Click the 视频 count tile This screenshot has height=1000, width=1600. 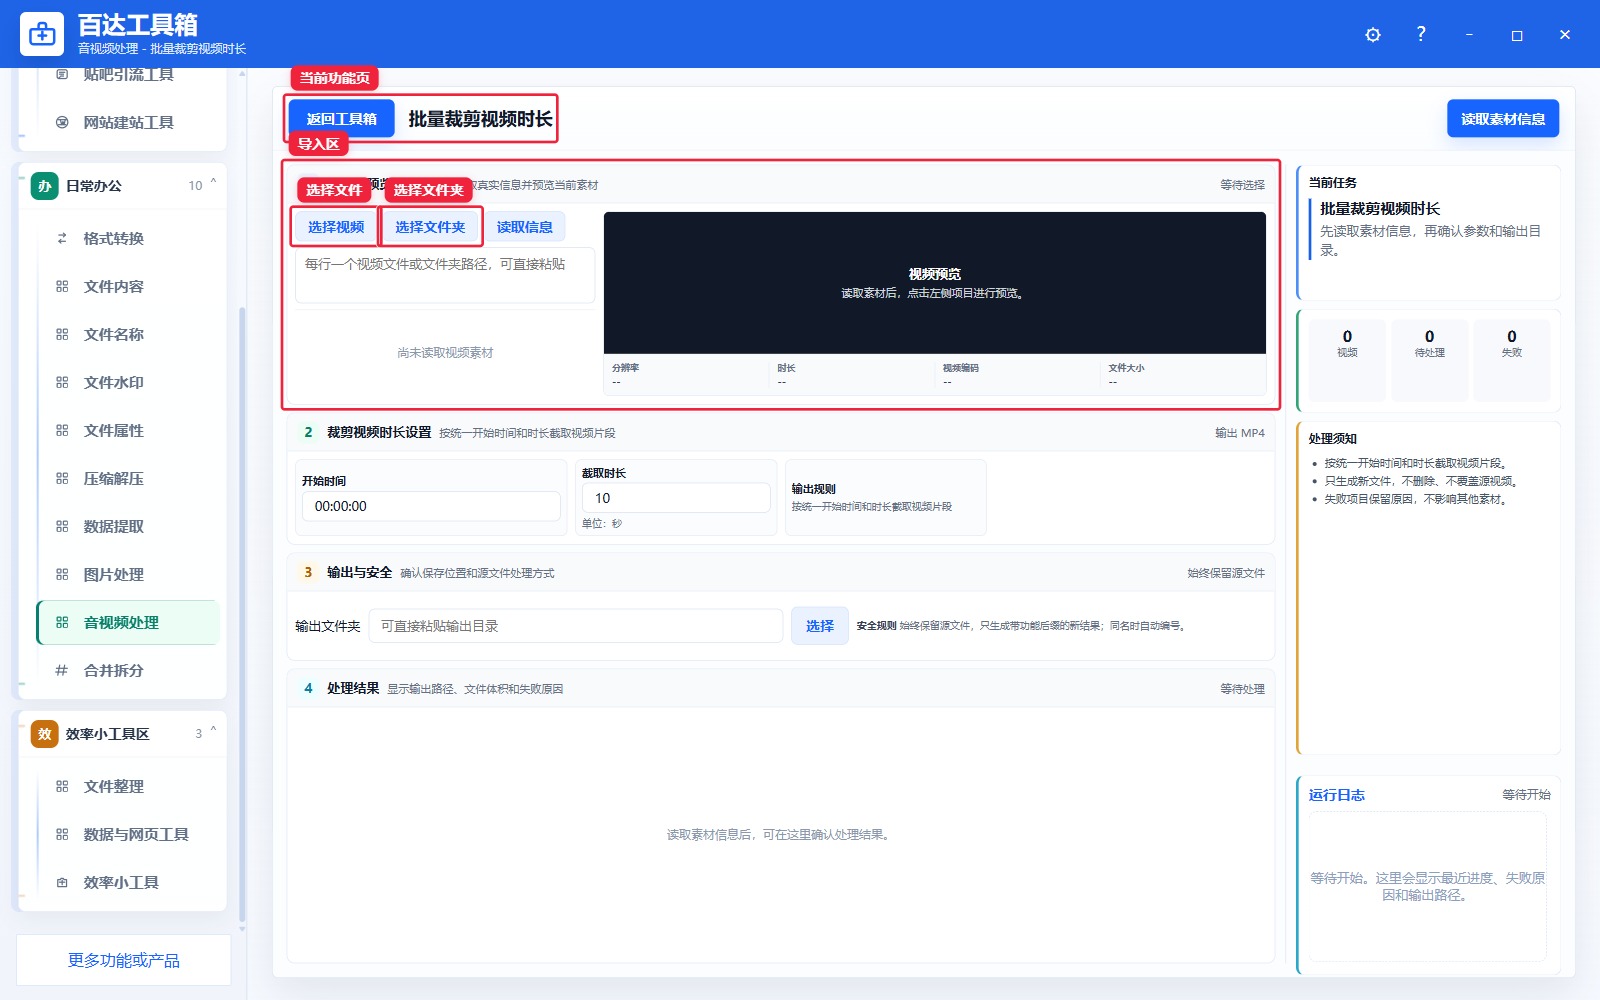point(1347,361)
